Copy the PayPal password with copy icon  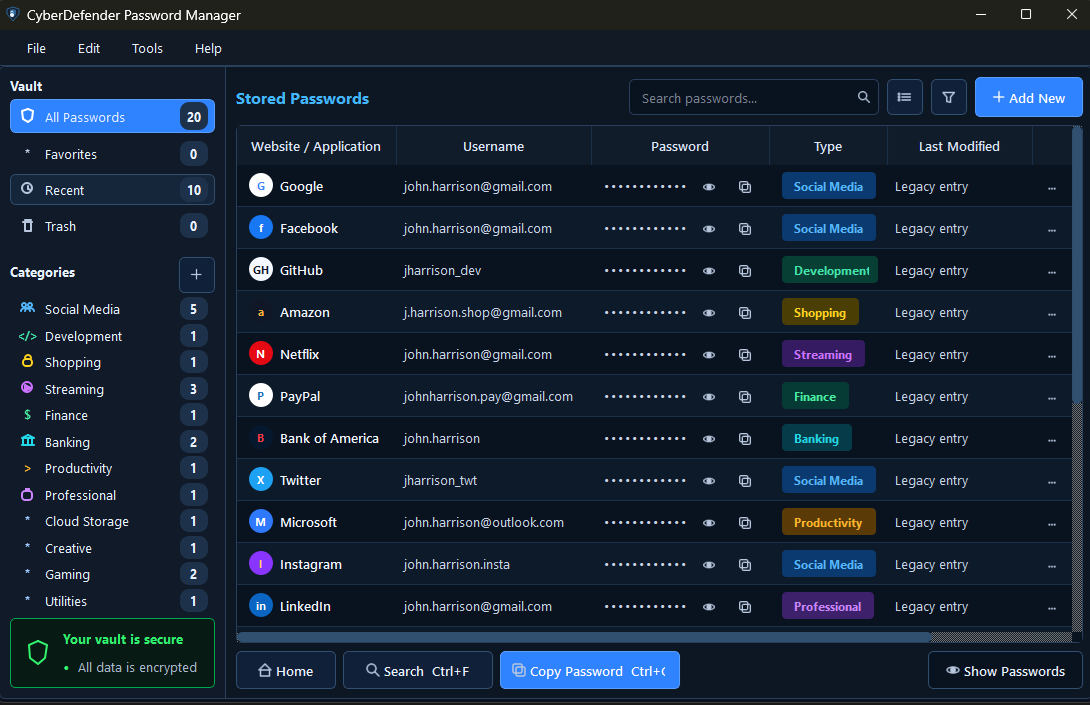[745, 397]
